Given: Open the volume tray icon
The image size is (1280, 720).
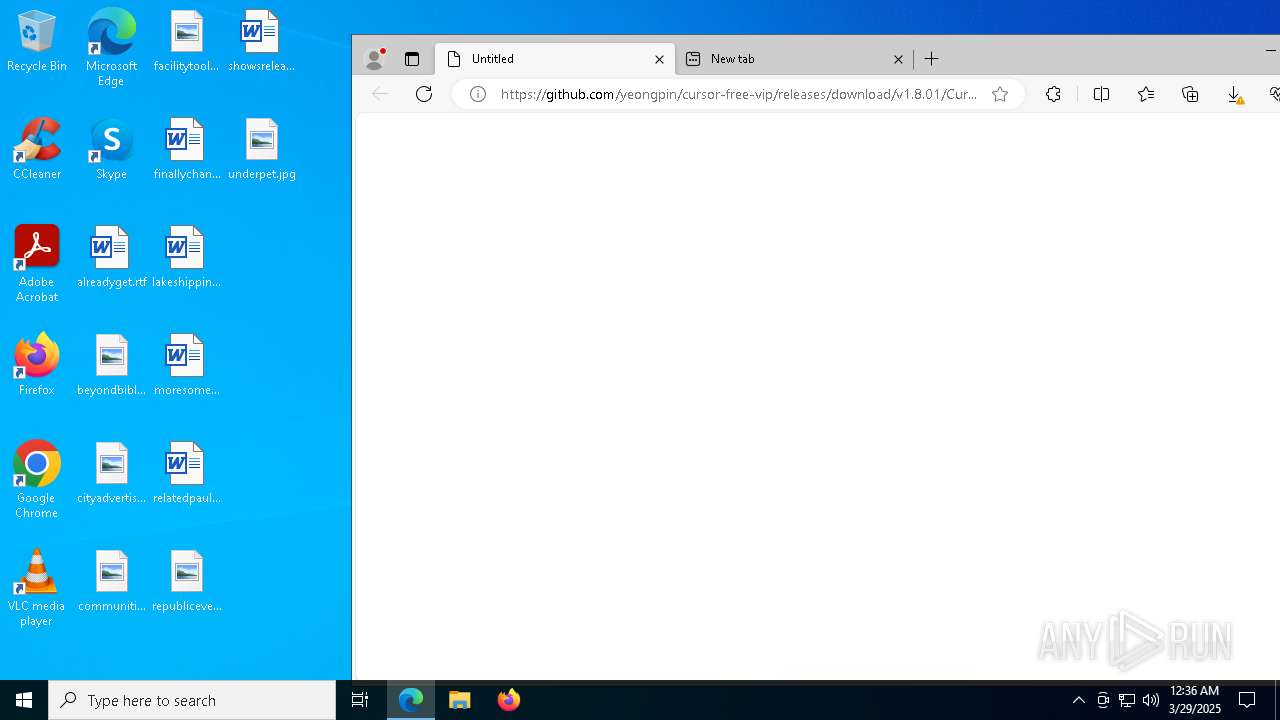Looking at the screenshot, I should (1151, 700).
